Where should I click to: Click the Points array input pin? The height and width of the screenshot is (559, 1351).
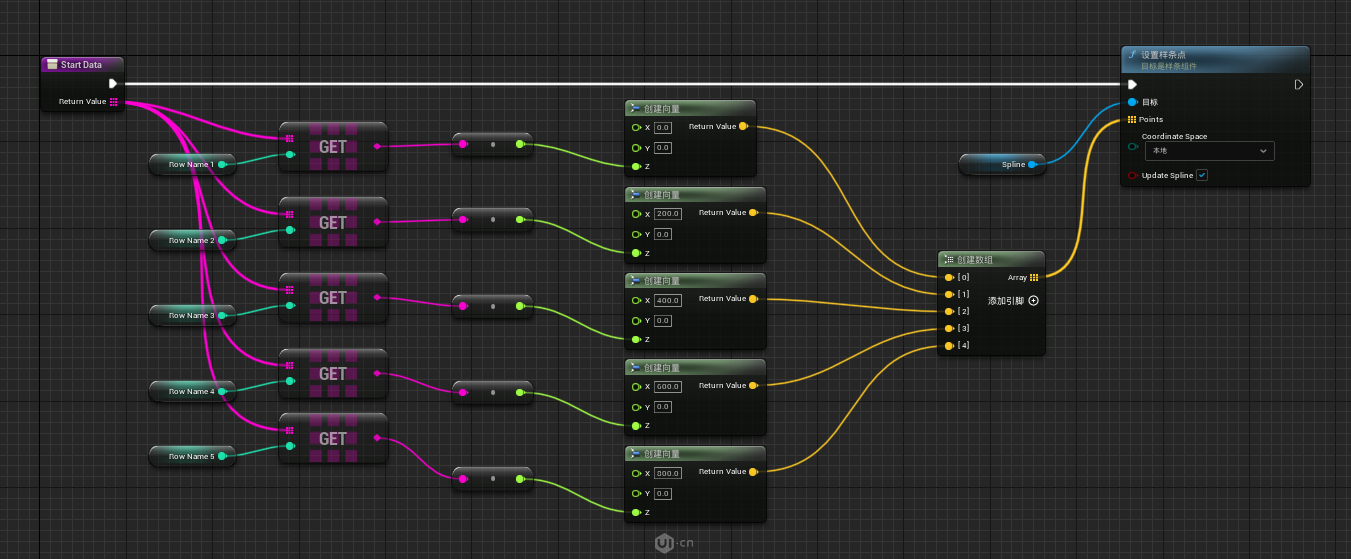[x=1132, y=120]
